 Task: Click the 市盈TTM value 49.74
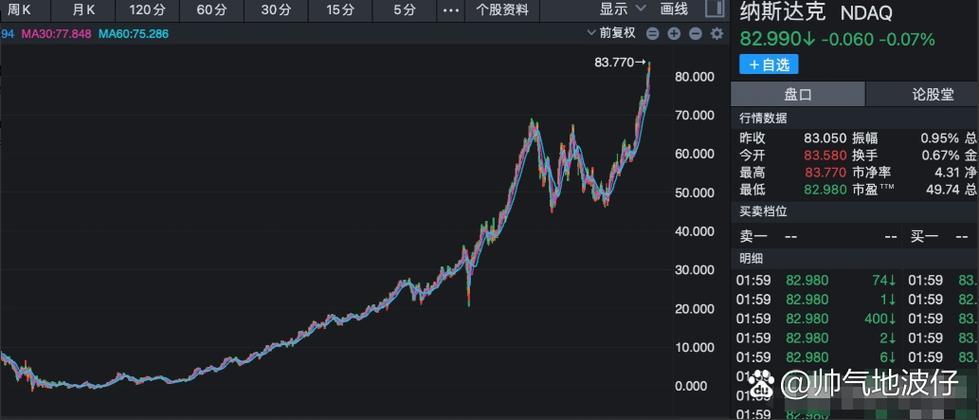tap(943, 189)
